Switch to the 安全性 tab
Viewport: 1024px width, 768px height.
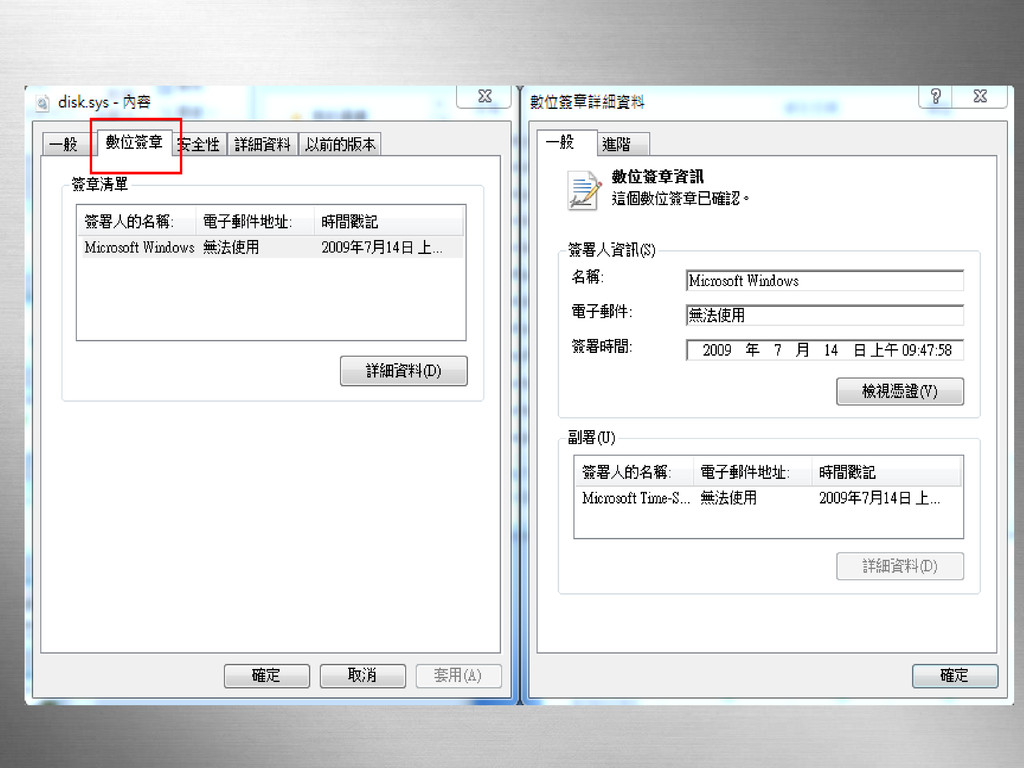coord(200,144)
